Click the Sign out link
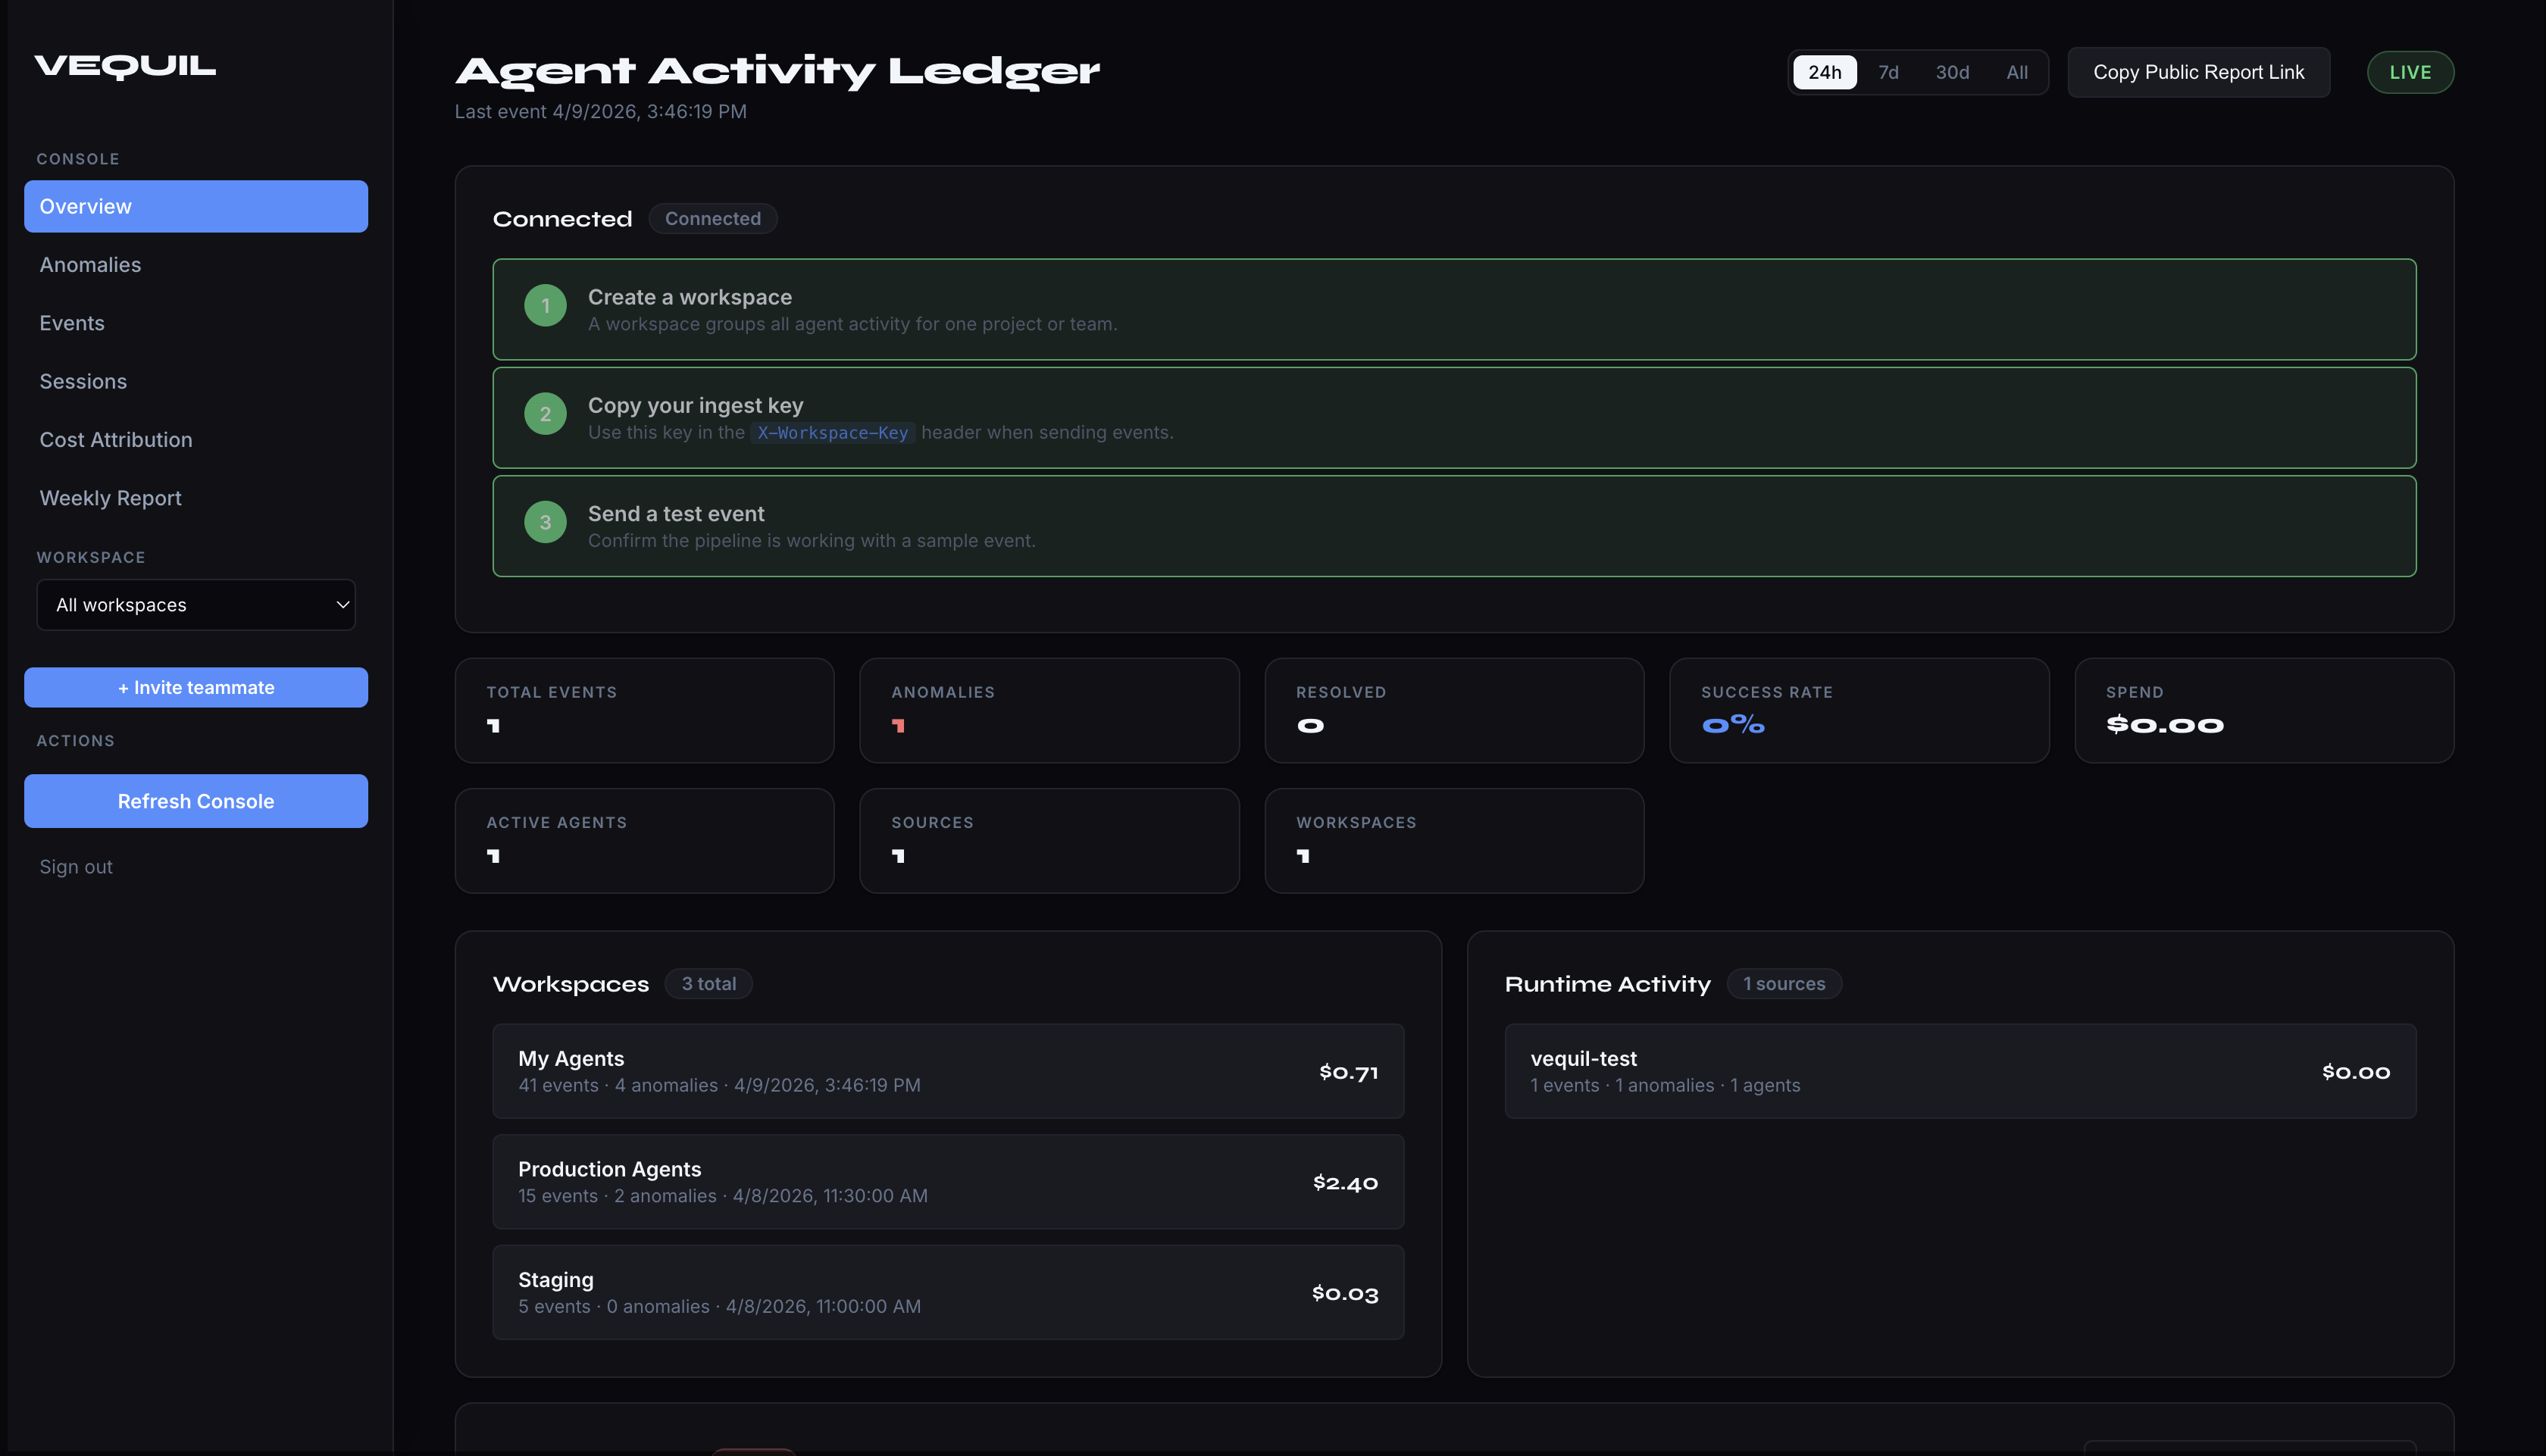 coord(76,867)
